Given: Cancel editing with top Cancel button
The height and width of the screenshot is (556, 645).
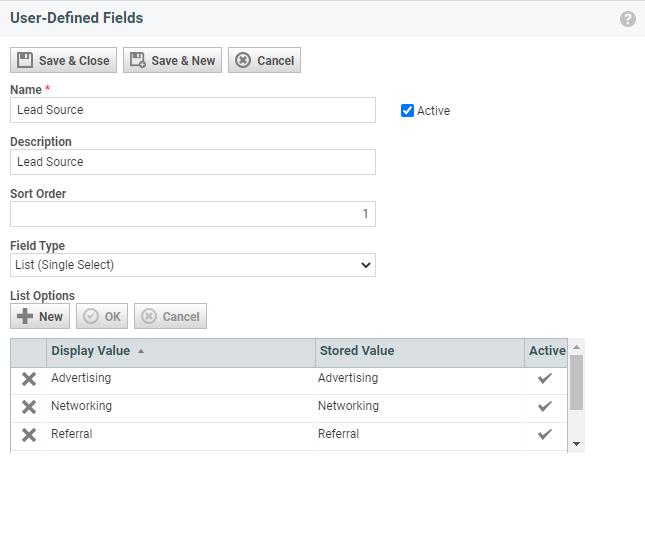Looking at the screenshot, I should 264,60.
